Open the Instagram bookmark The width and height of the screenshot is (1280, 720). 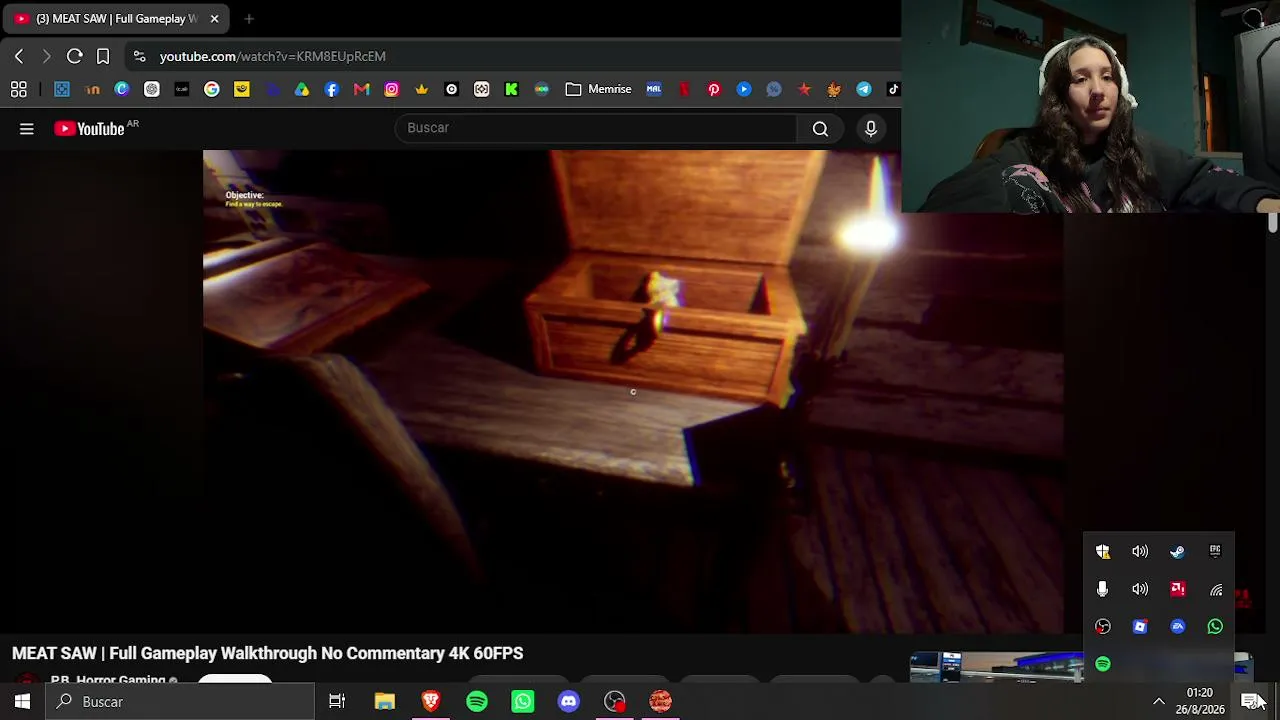[x=392, y=89]
